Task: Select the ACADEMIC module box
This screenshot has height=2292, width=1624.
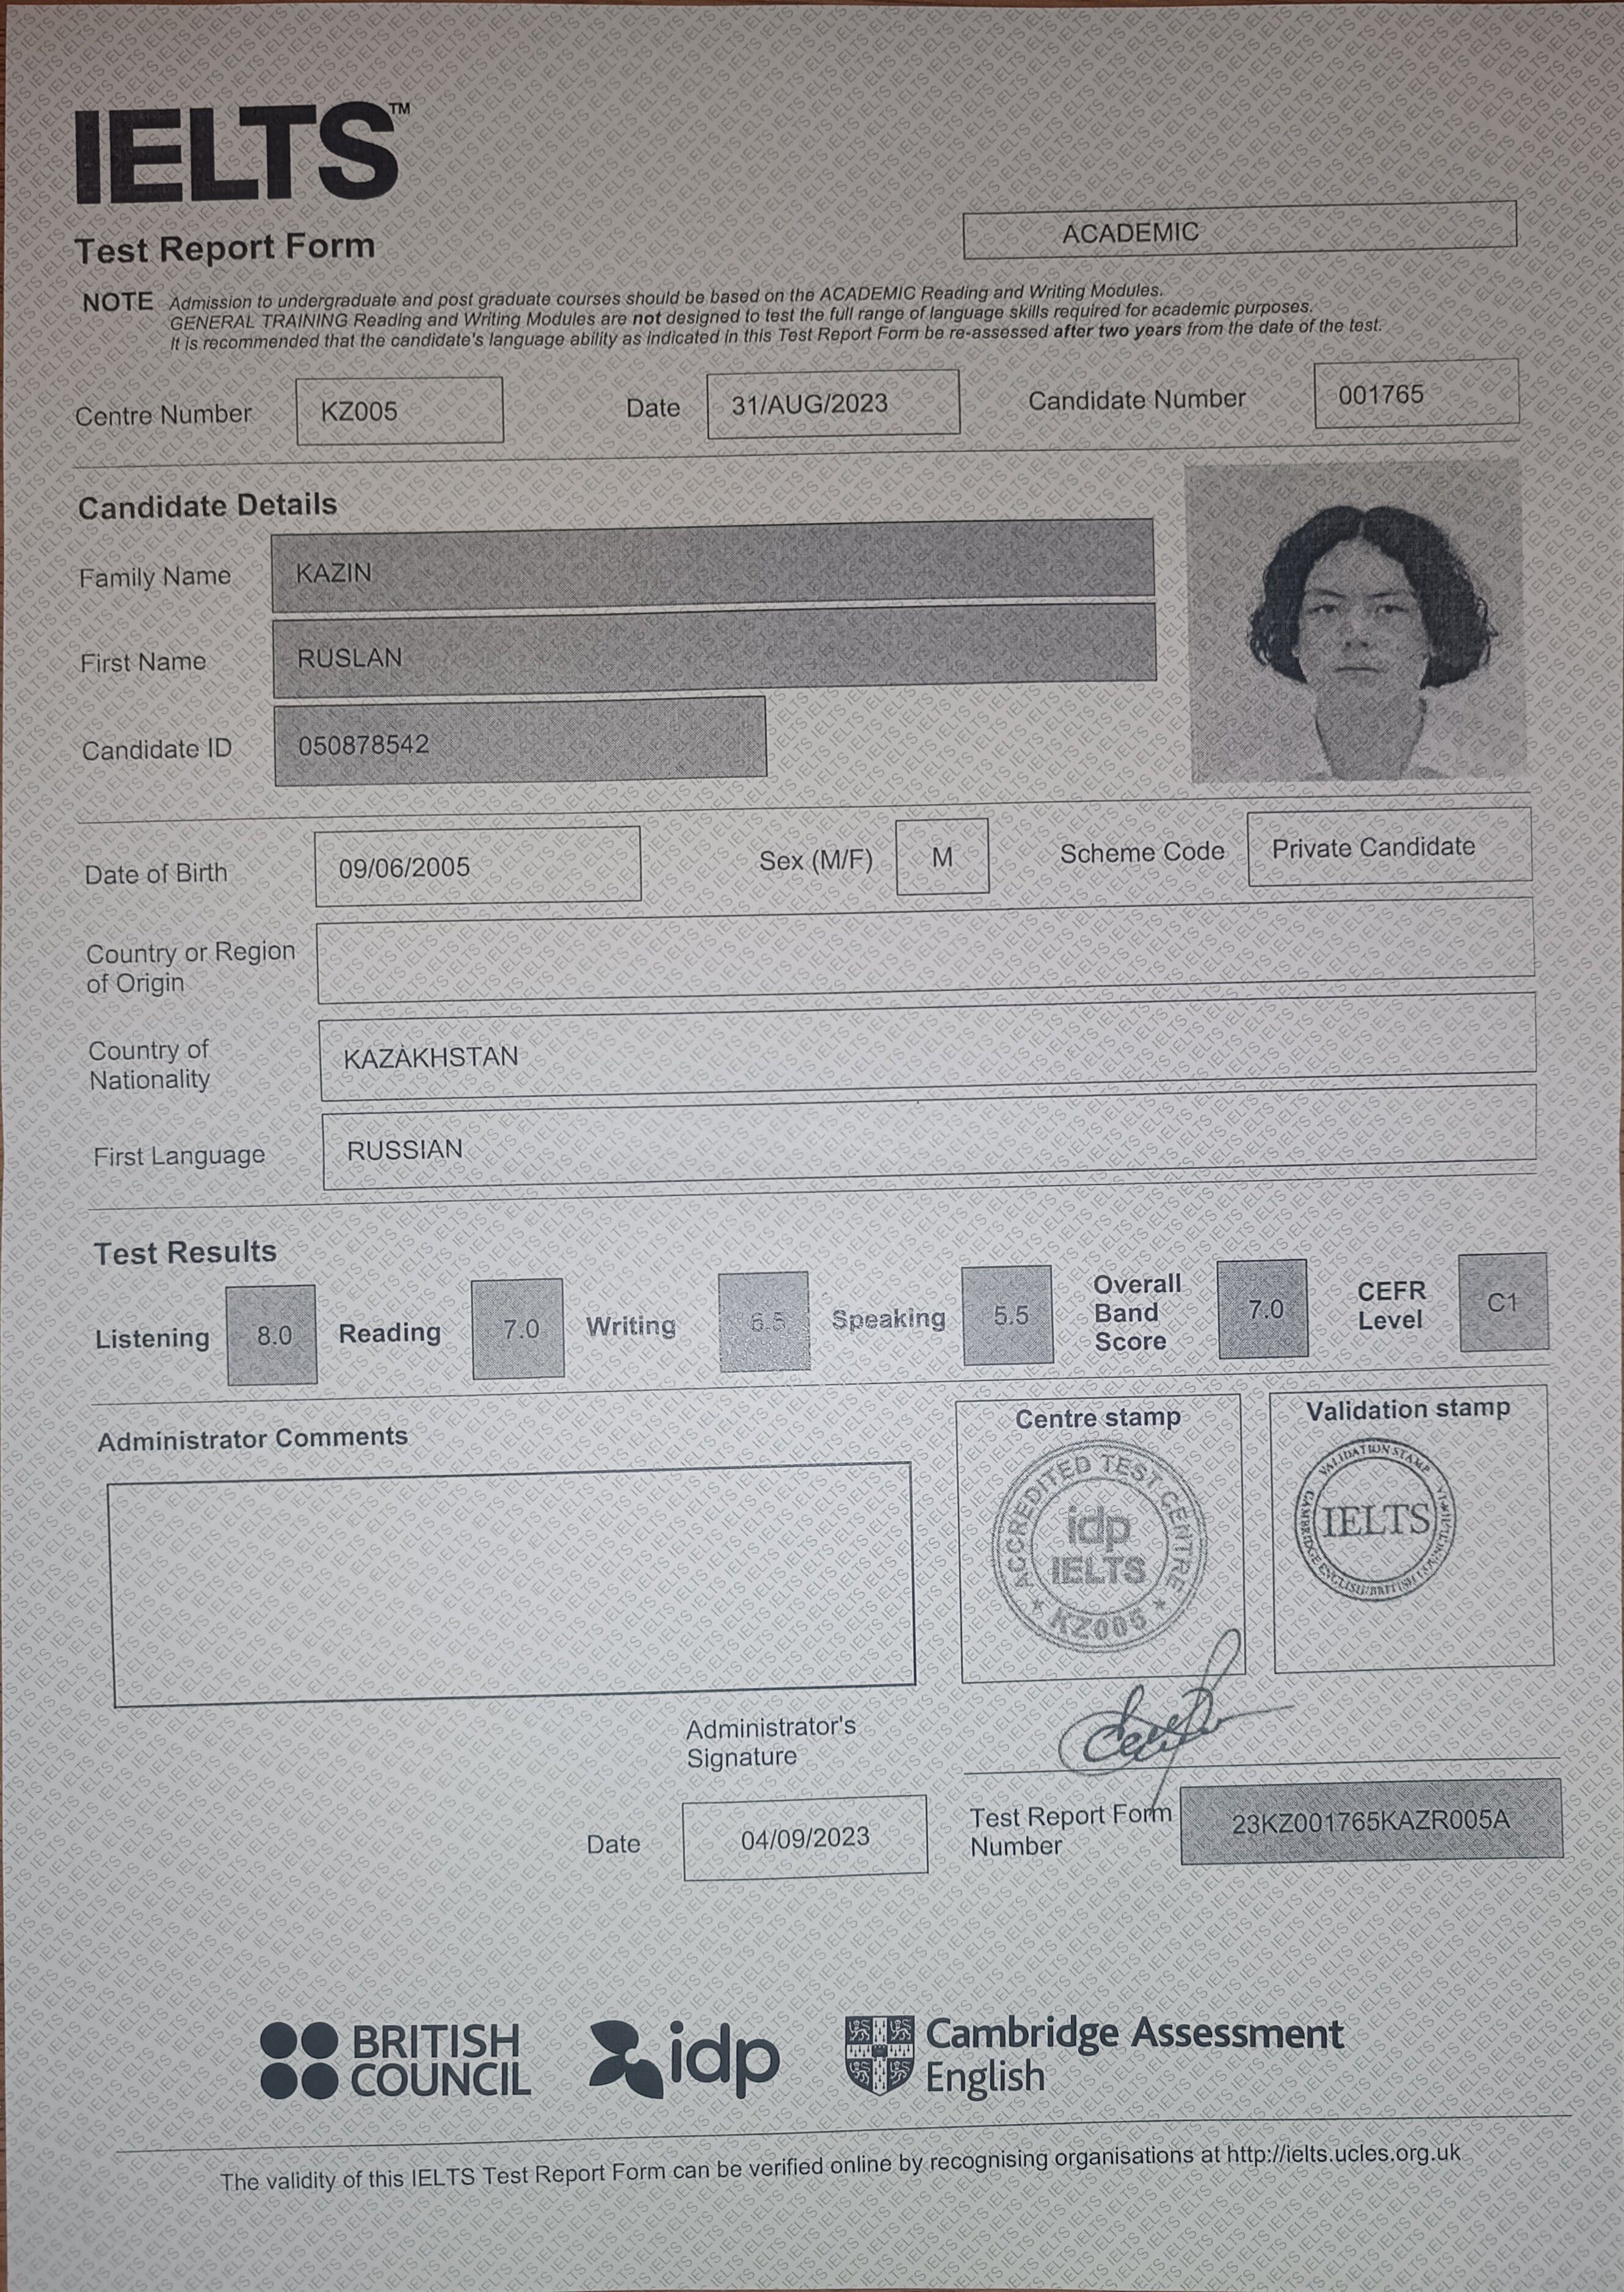Action: (x=1240, y=230)
